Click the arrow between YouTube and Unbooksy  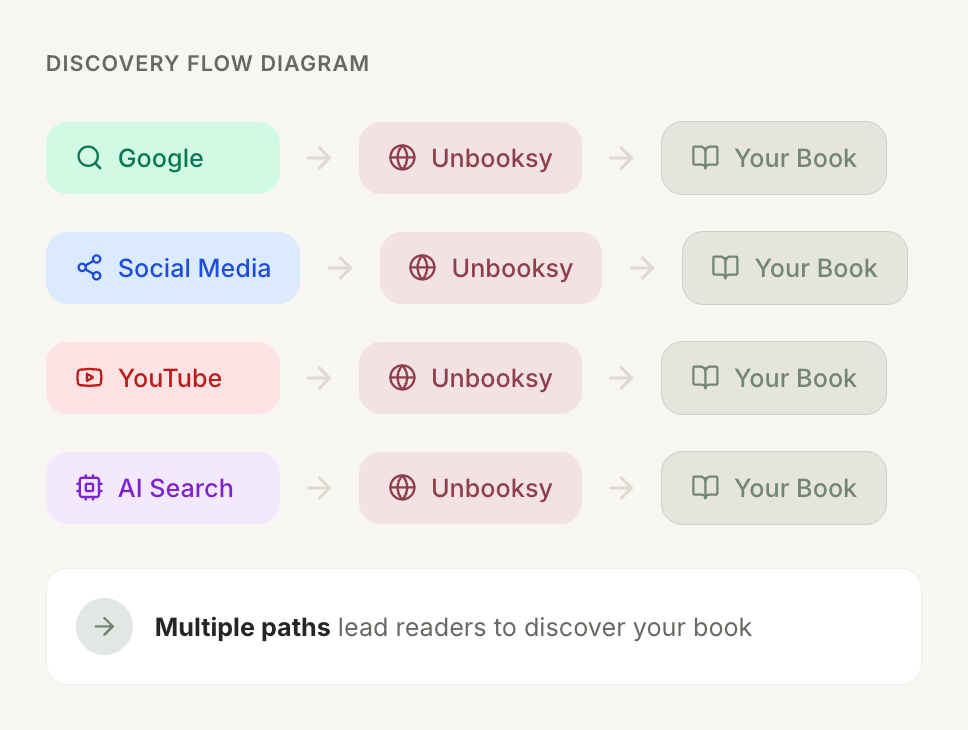click(319, 377)
